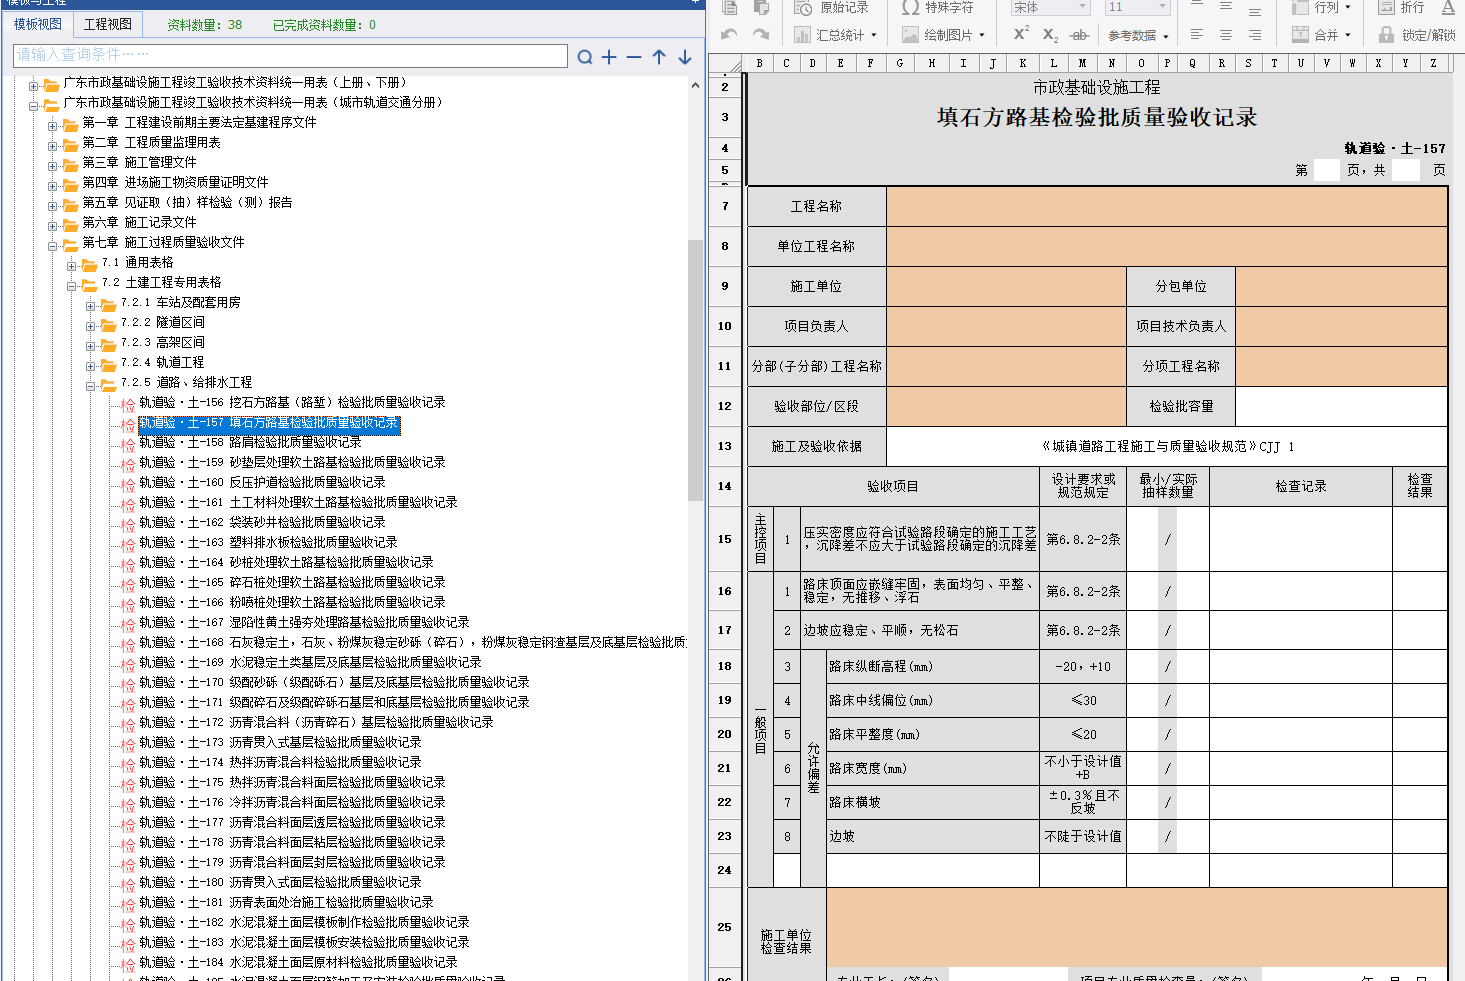Image resolution: width=1465 pixels, height=981 pixels.
Task: Click the 分包单位 value cell
Action: [x=1342, y=287]
